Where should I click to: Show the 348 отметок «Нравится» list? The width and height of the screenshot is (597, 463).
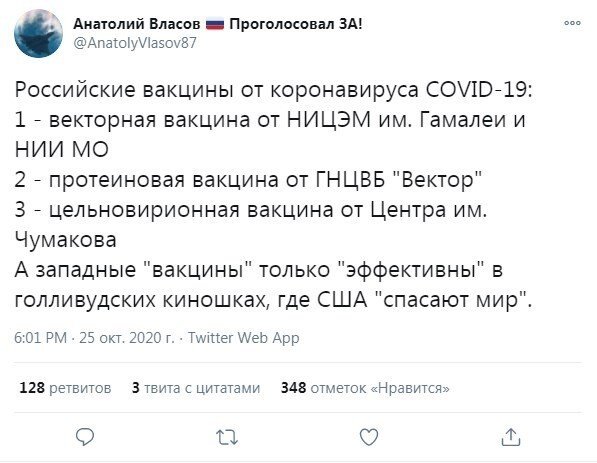pyautogui.click(x=365, y=388)
